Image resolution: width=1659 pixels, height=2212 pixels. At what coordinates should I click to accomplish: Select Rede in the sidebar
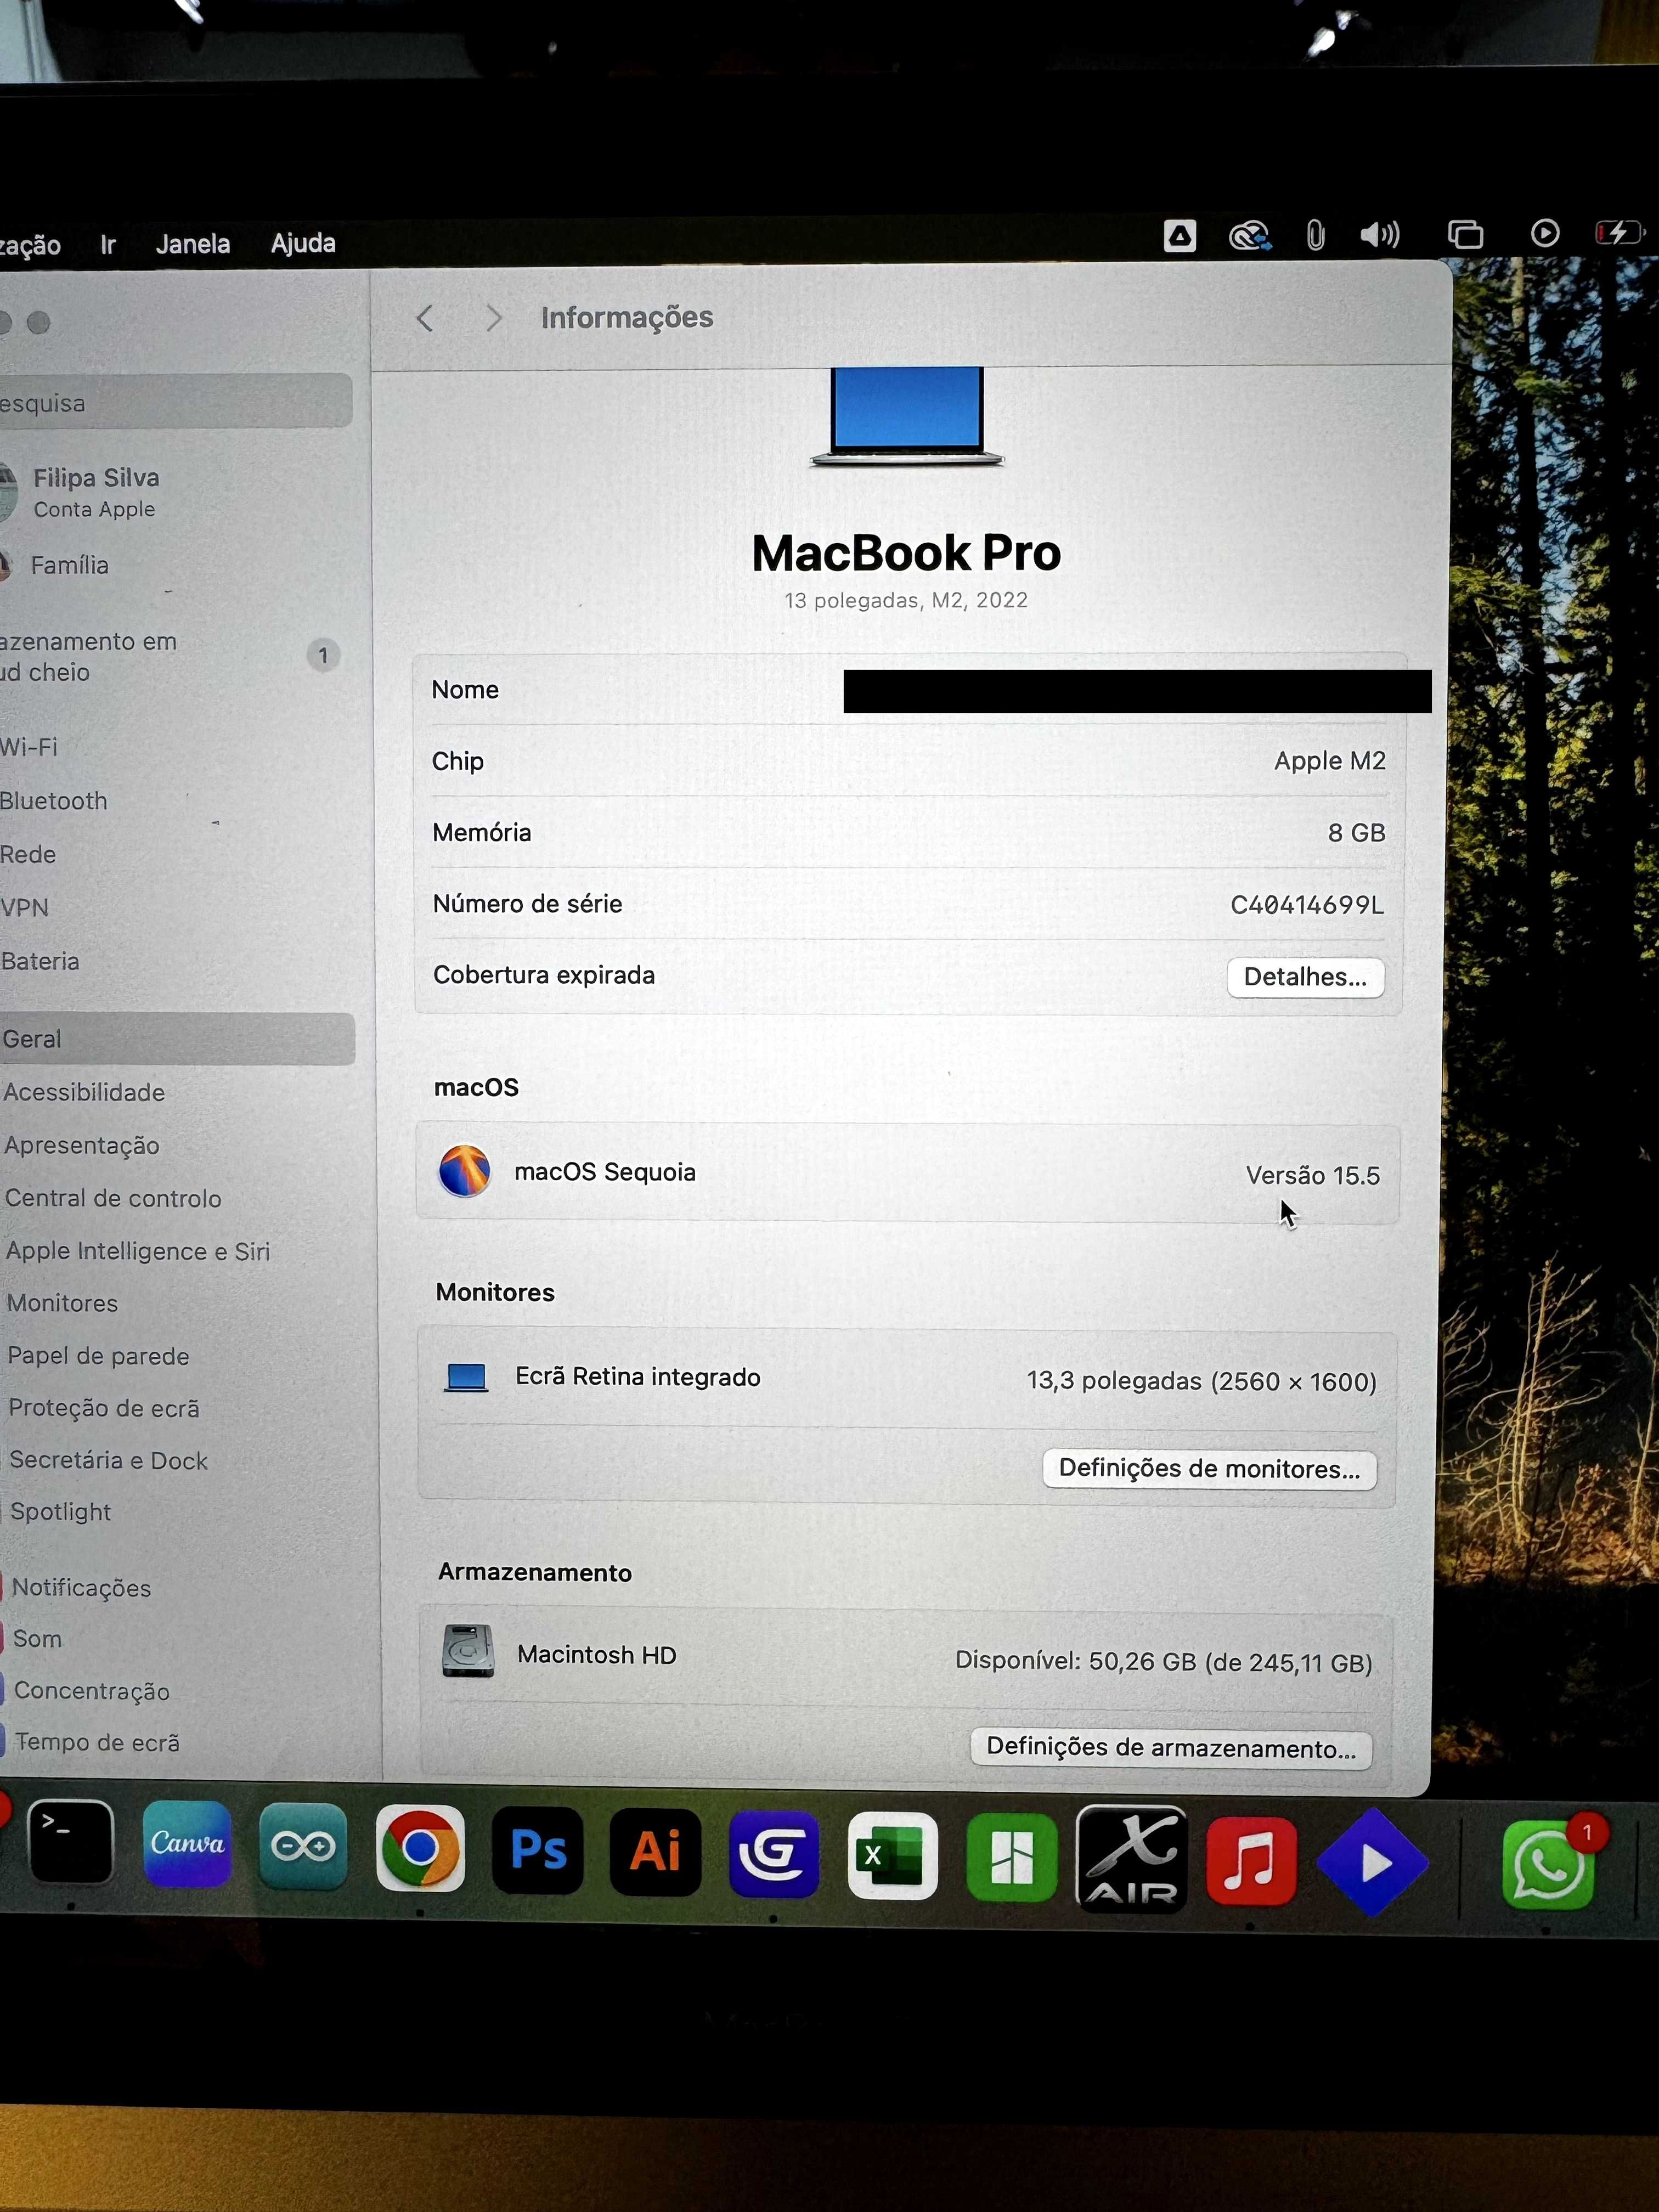coord(28,854)
